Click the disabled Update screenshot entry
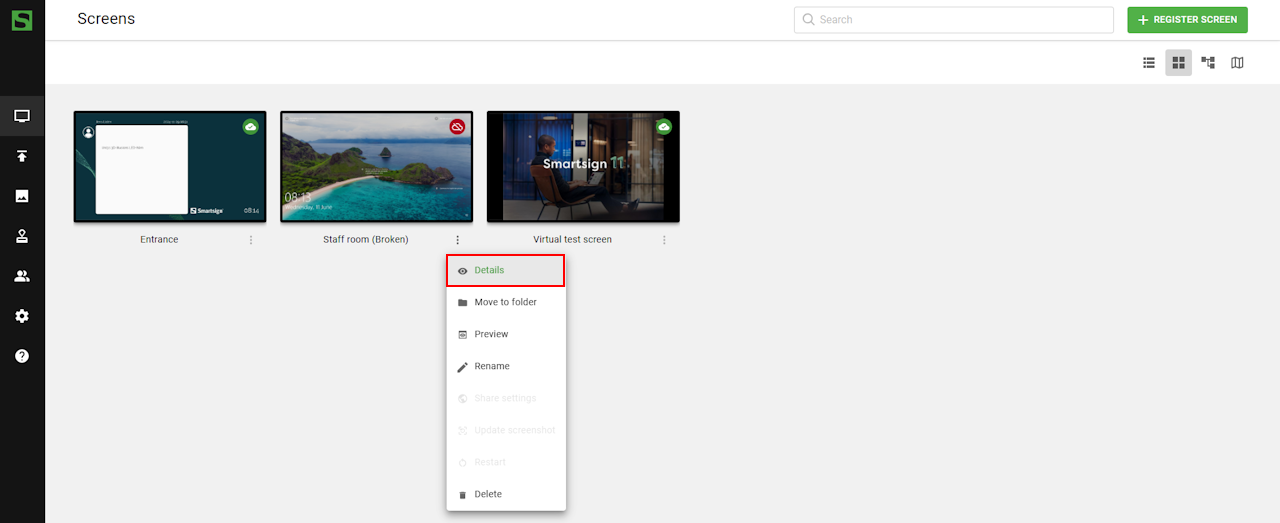 506,430
